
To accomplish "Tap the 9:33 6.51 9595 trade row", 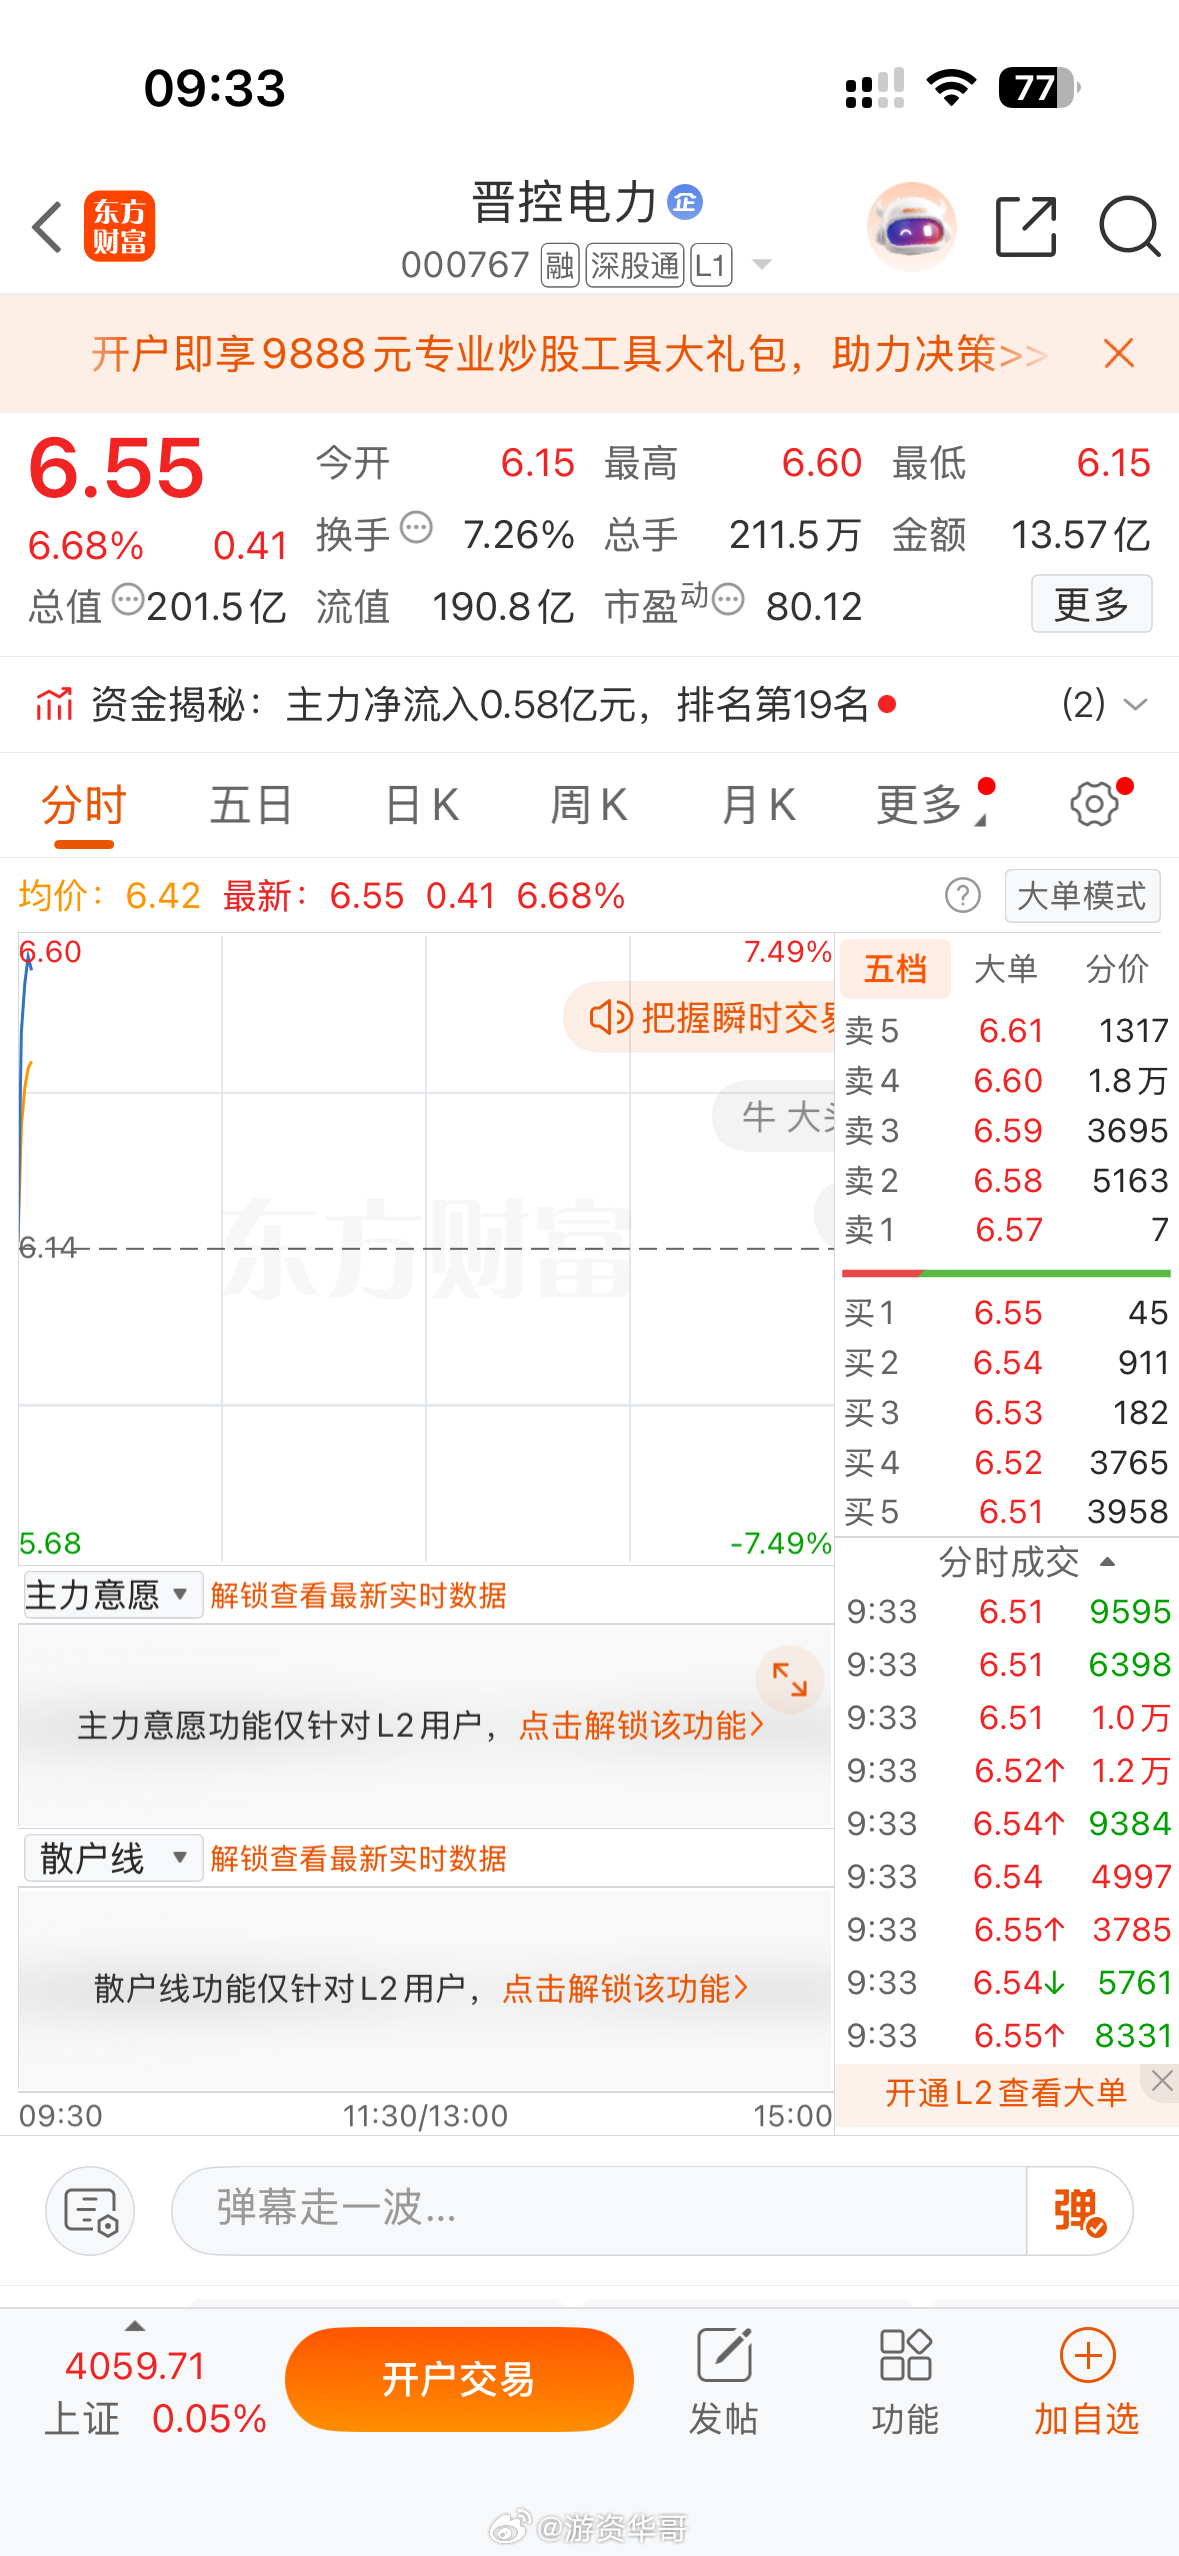I will tap(1006, 1611).
